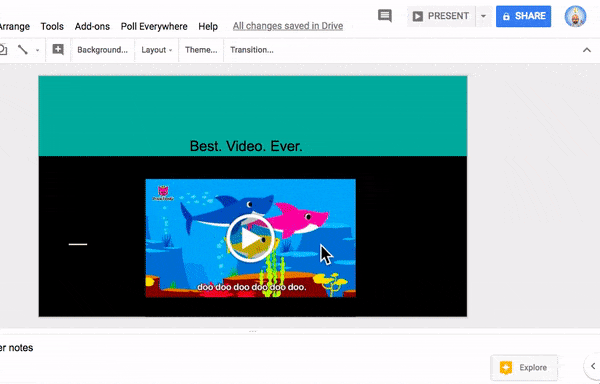Play the Baby Shark video
Viewport: 600px width, 384px height.
[250, 238]
